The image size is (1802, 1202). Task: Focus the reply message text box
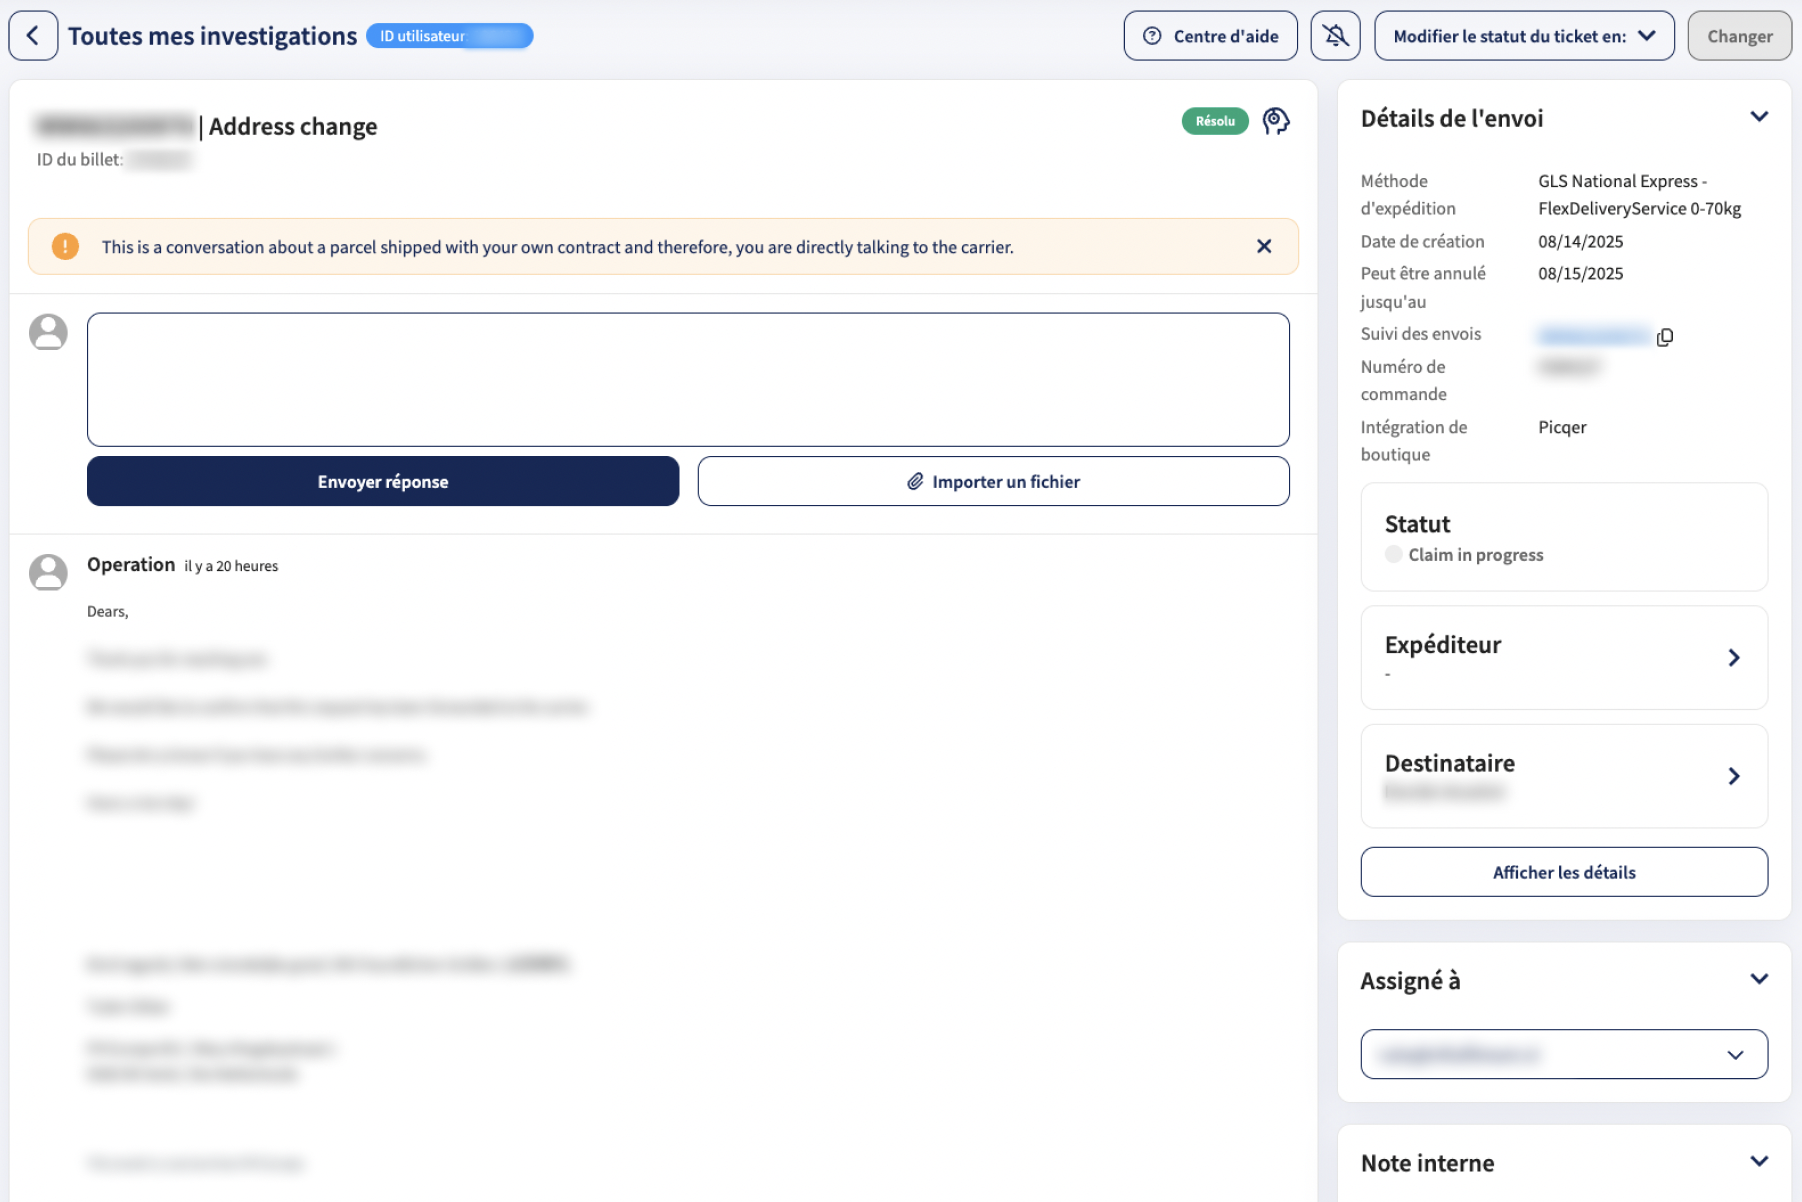688,379
